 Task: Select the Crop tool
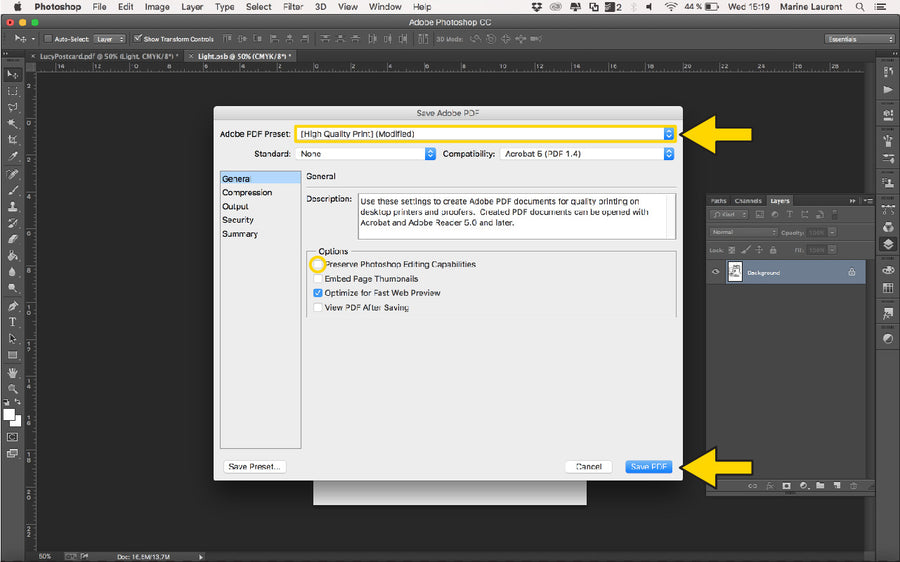12,139
